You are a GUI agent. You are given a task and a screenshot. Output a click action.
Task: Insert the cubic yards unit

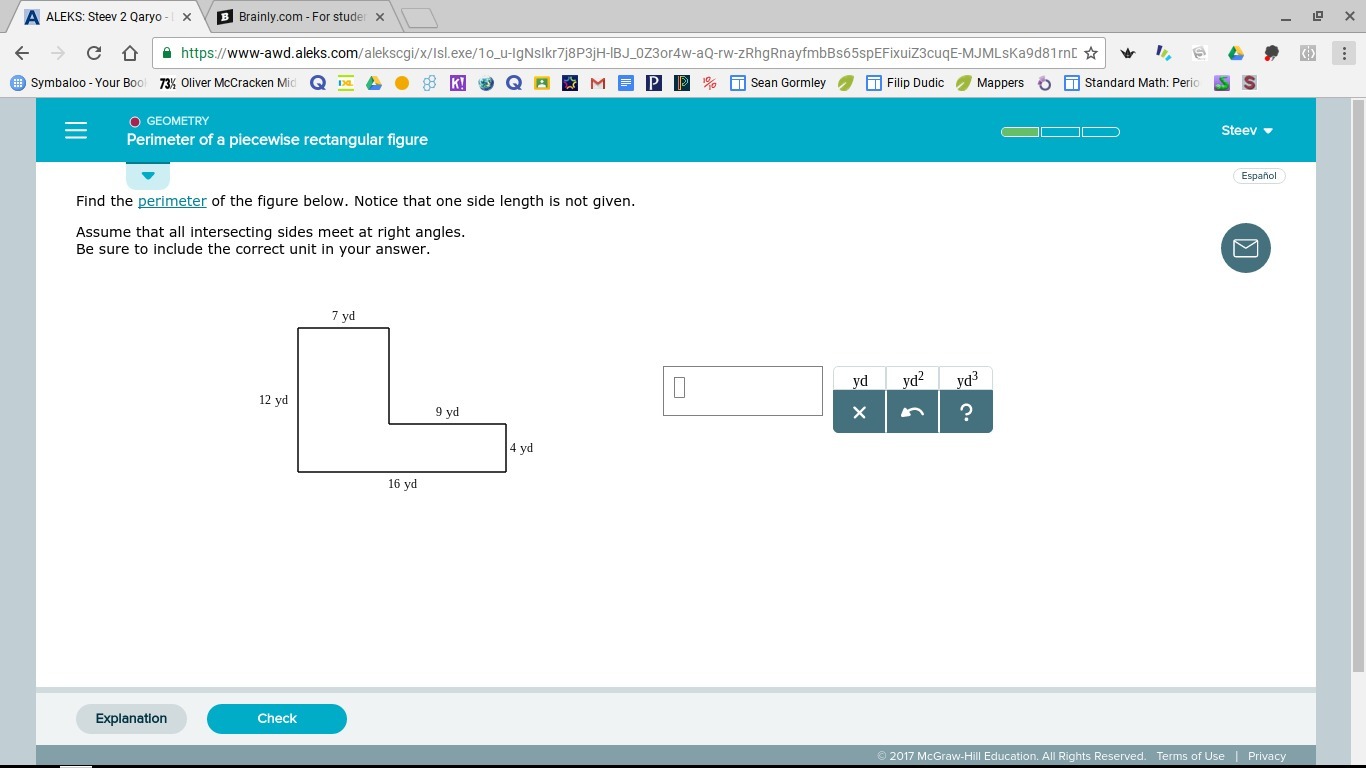tap(967, 380)
